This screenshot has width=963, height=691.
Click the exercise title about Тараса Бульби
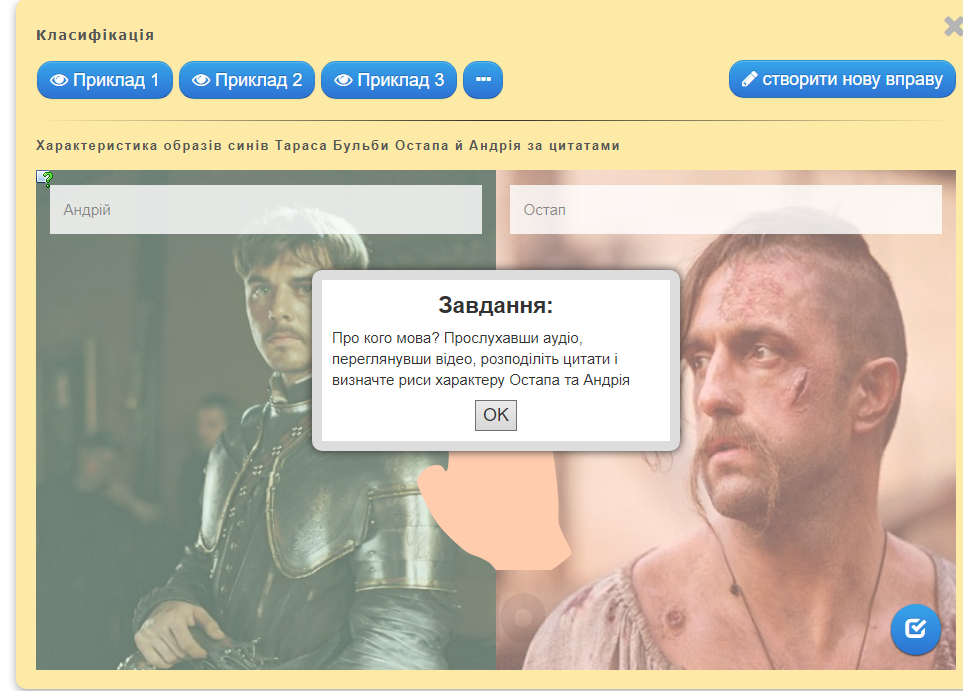[328, 146]
